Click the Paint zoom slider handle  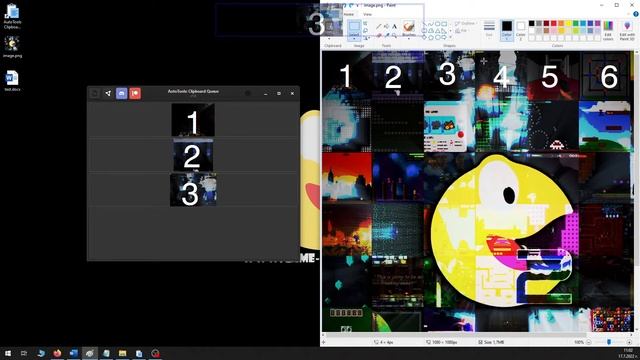[x=609, y=342]
